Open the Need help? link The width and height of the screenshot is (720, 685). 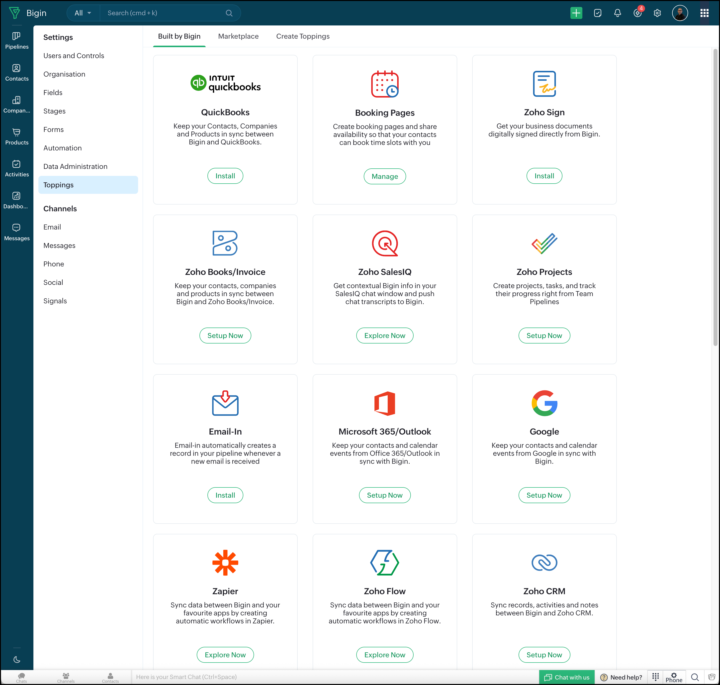coord(621,677)
